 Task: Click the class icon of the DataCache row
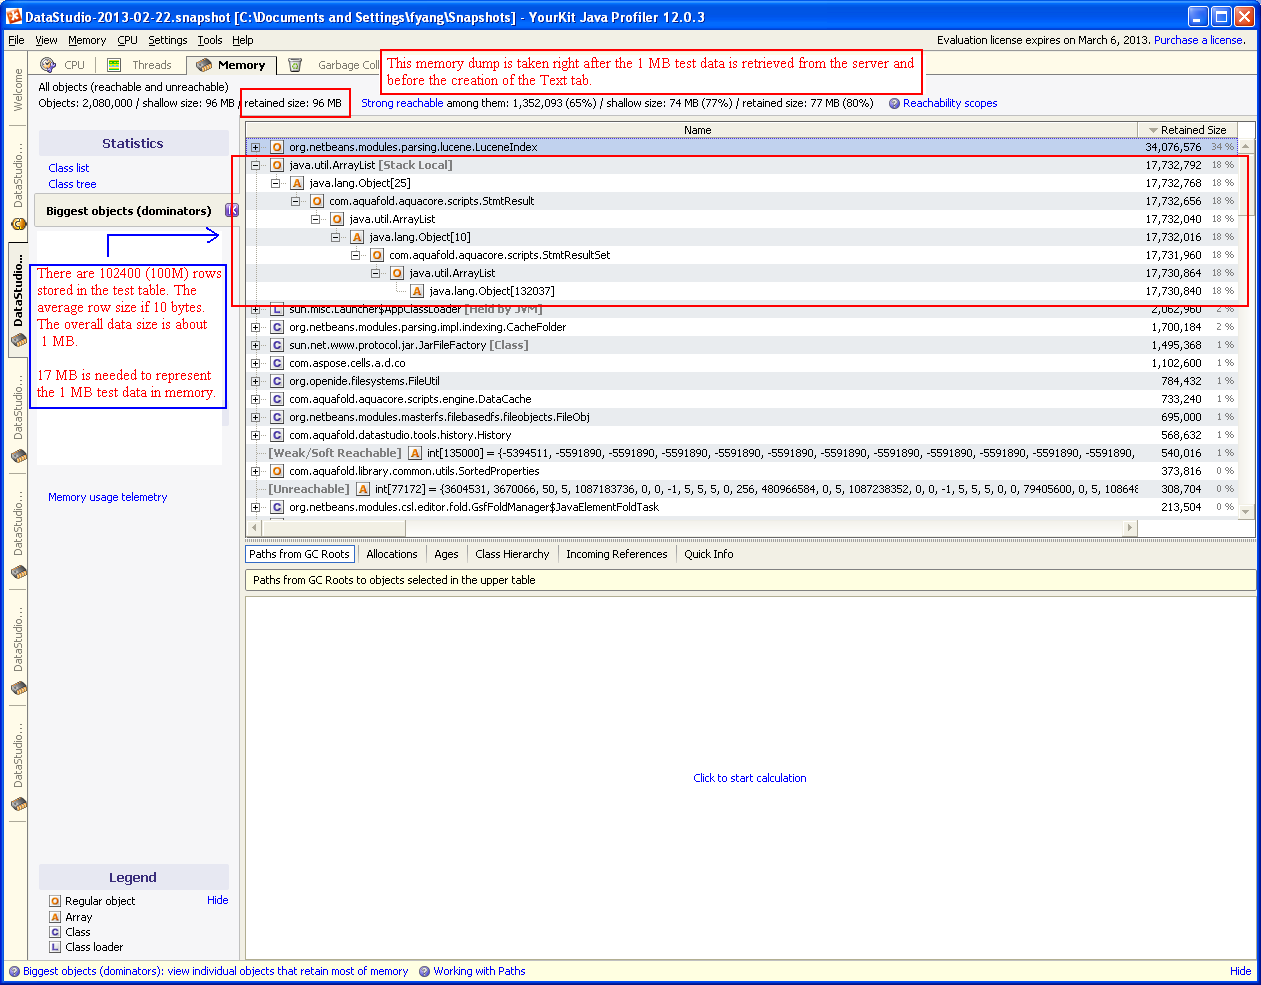pyautogui.click(x=277, y=399)
